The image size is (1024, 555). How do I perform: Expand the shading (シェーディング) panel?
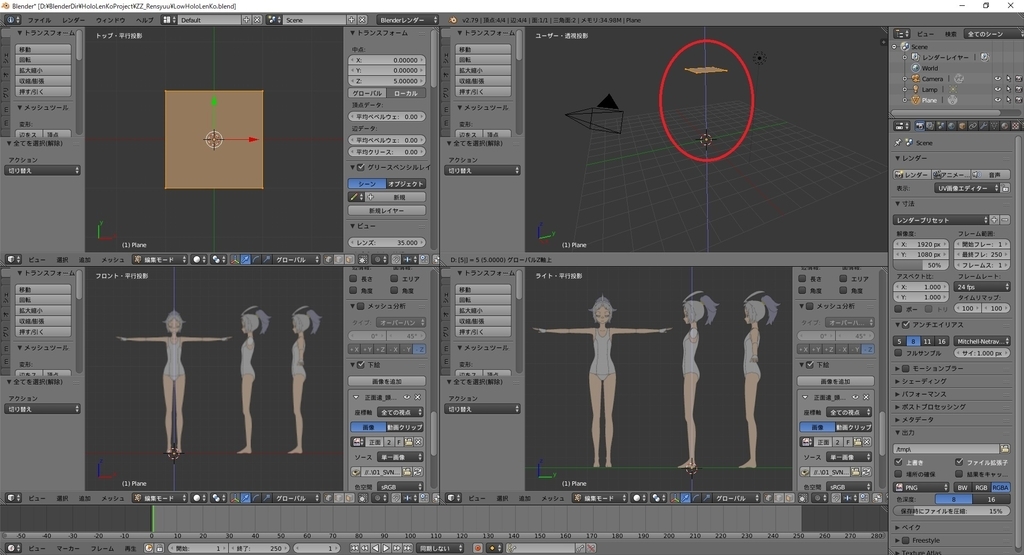924,381
